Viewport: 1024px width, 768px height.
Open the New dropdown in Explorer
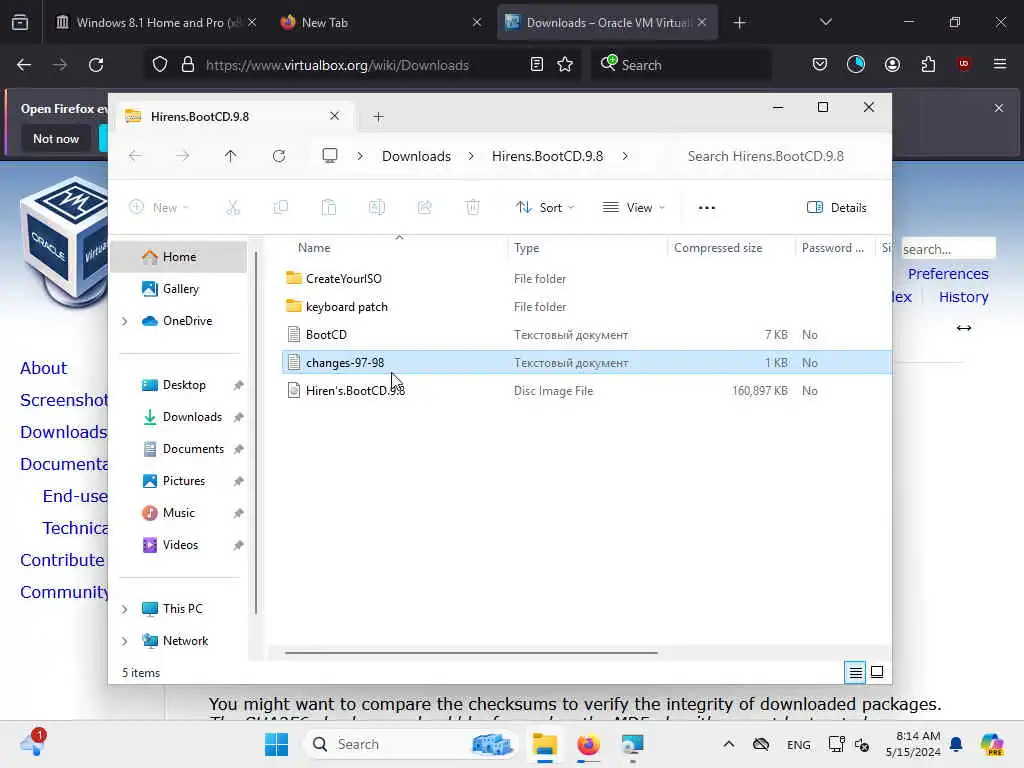point(159,208)
